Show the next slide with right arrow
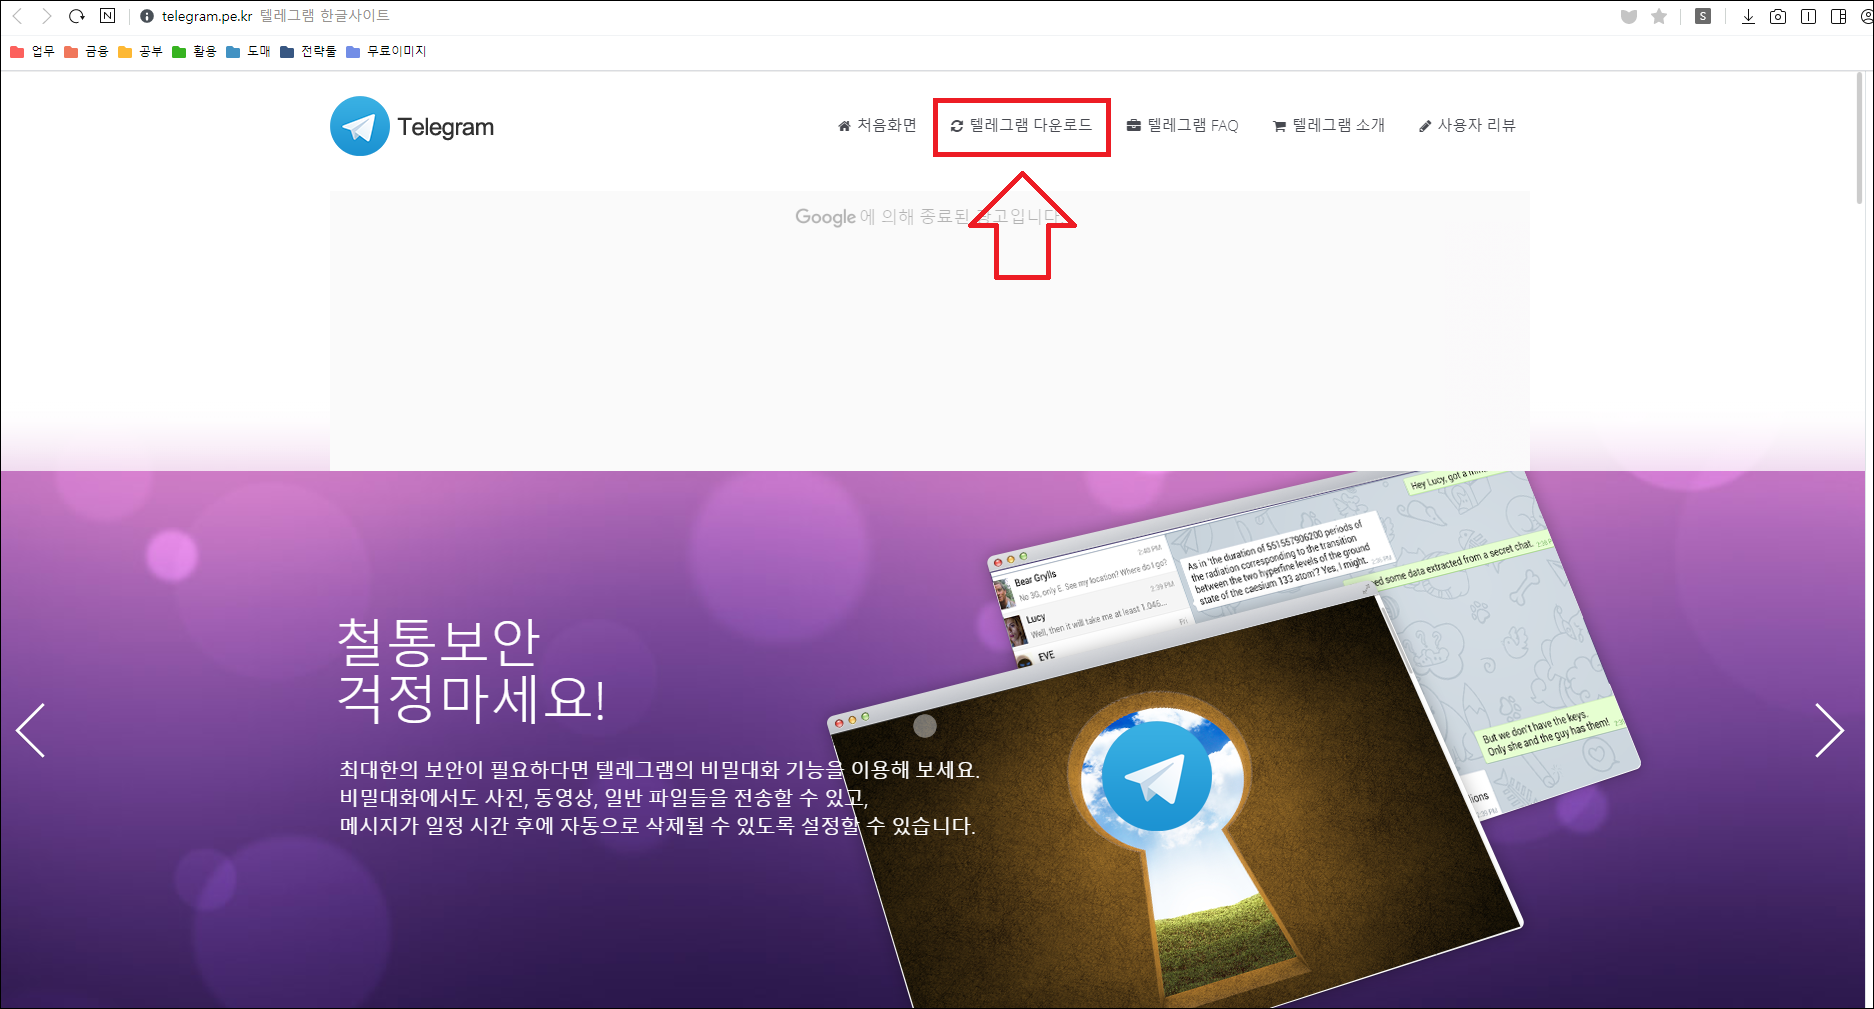The height and width of the screenshot is (1009, 1874). [1829, 730]
